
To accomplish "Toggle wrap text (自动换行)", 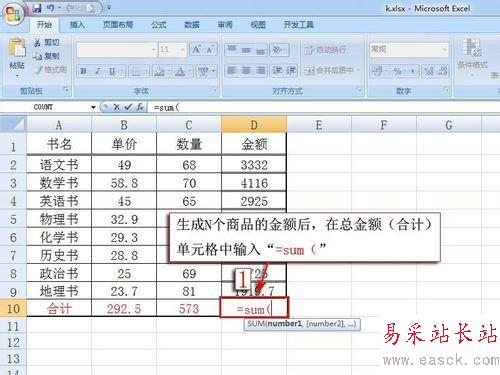I will coord(326,50).
